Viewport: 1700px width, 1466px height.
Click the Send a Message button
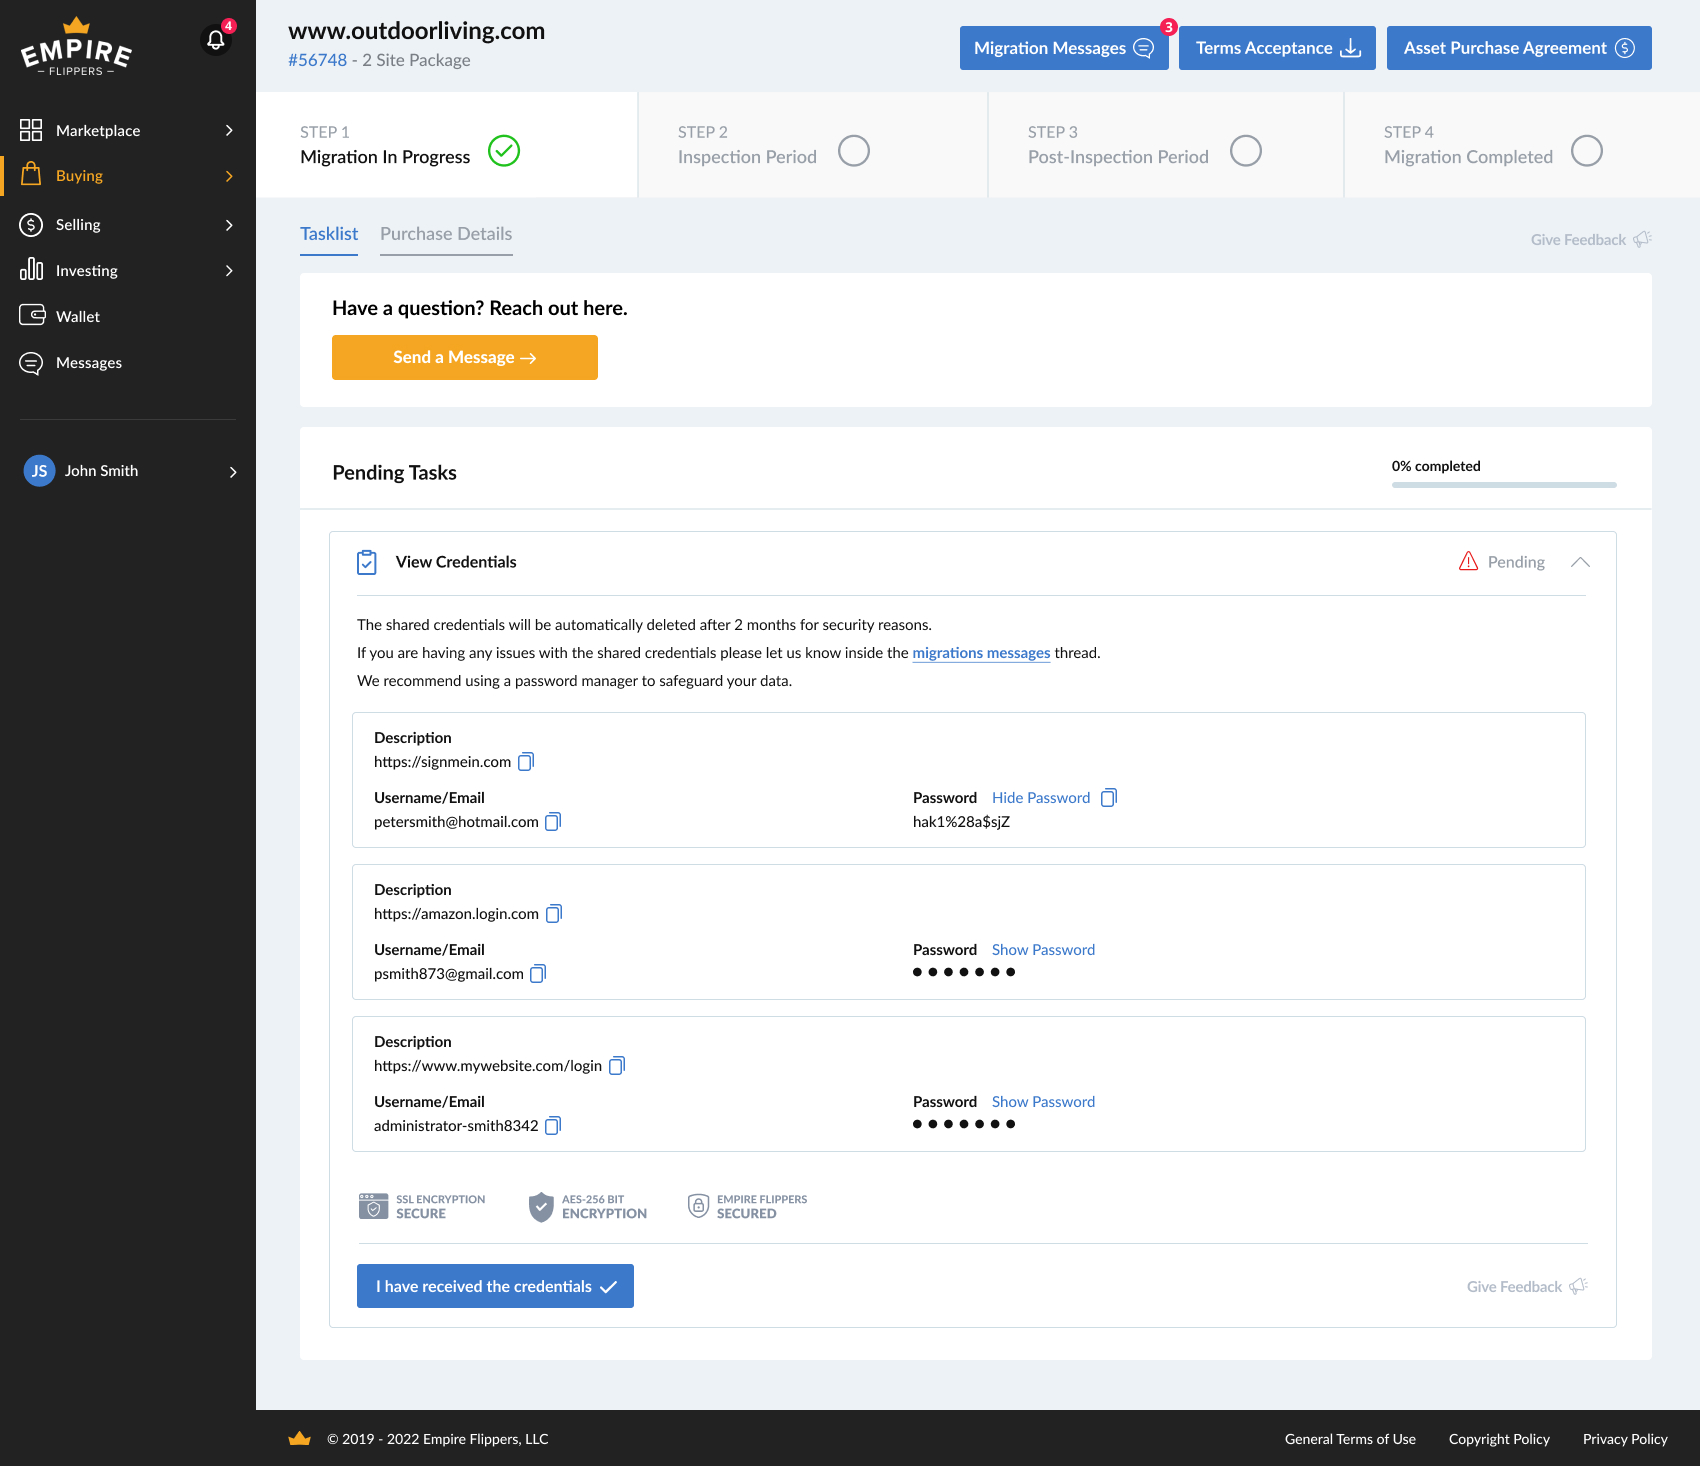(464, 358)
